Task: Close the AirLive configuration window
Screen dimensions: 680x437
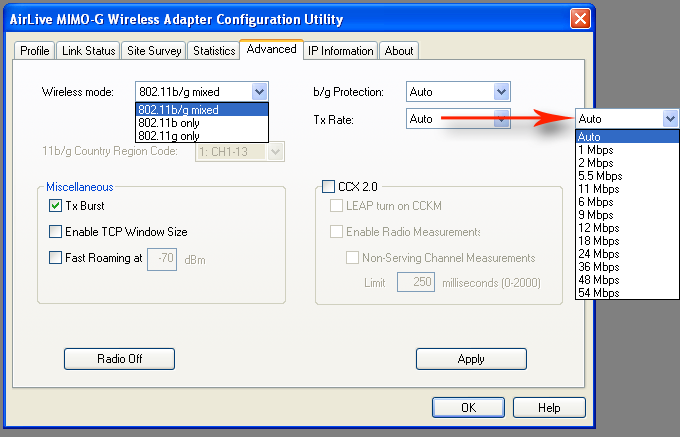Action: click(x=580, y=19)
